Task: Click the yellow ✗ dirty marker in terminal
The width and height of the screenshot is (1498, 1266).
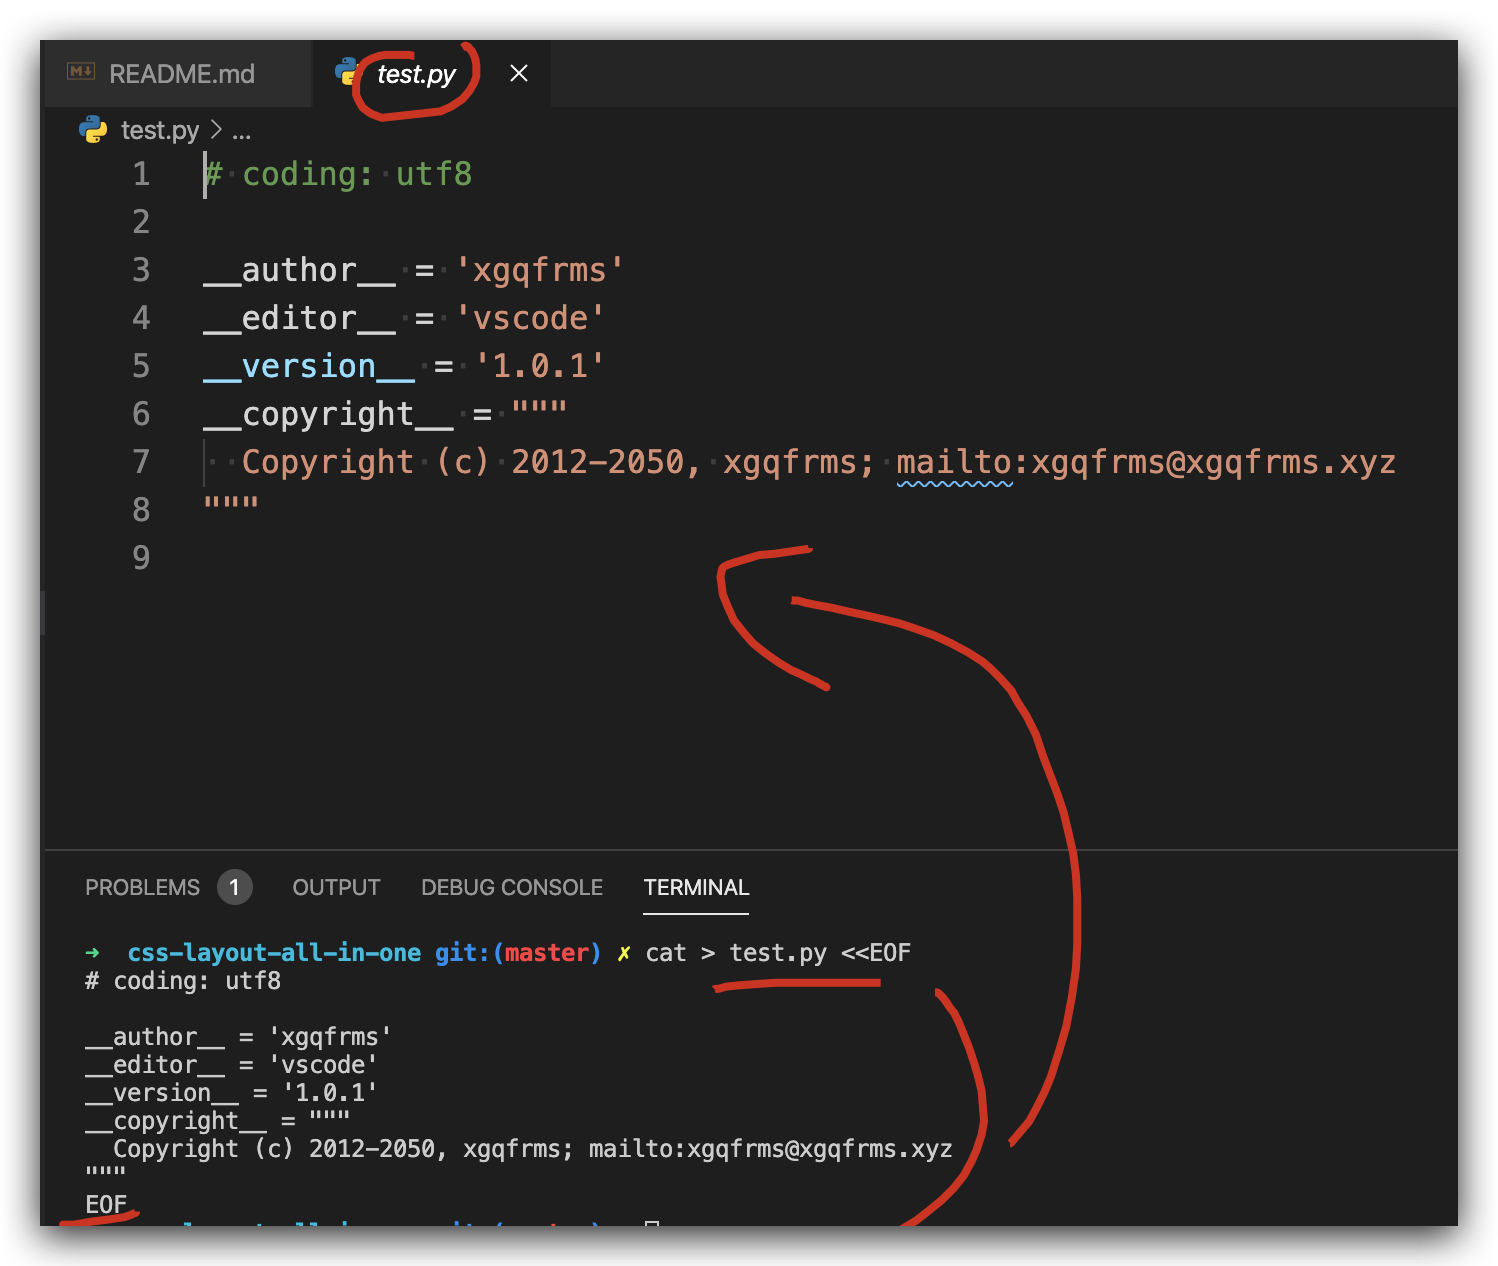Action: point(624,954)
